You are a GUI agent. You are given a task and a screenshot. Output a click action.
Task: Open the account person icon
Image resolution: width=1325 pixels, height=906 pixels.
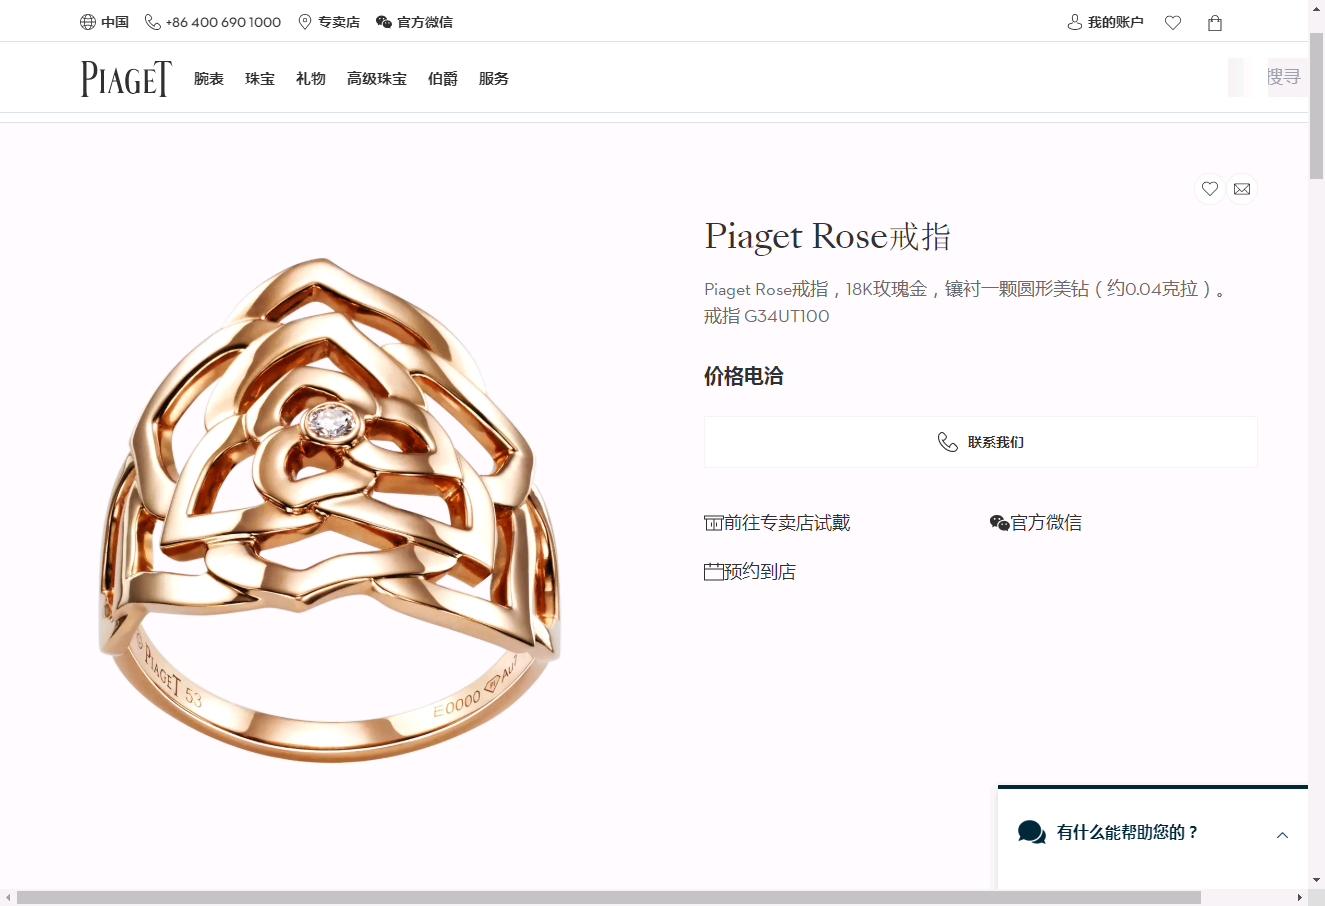pos(1075,22)
